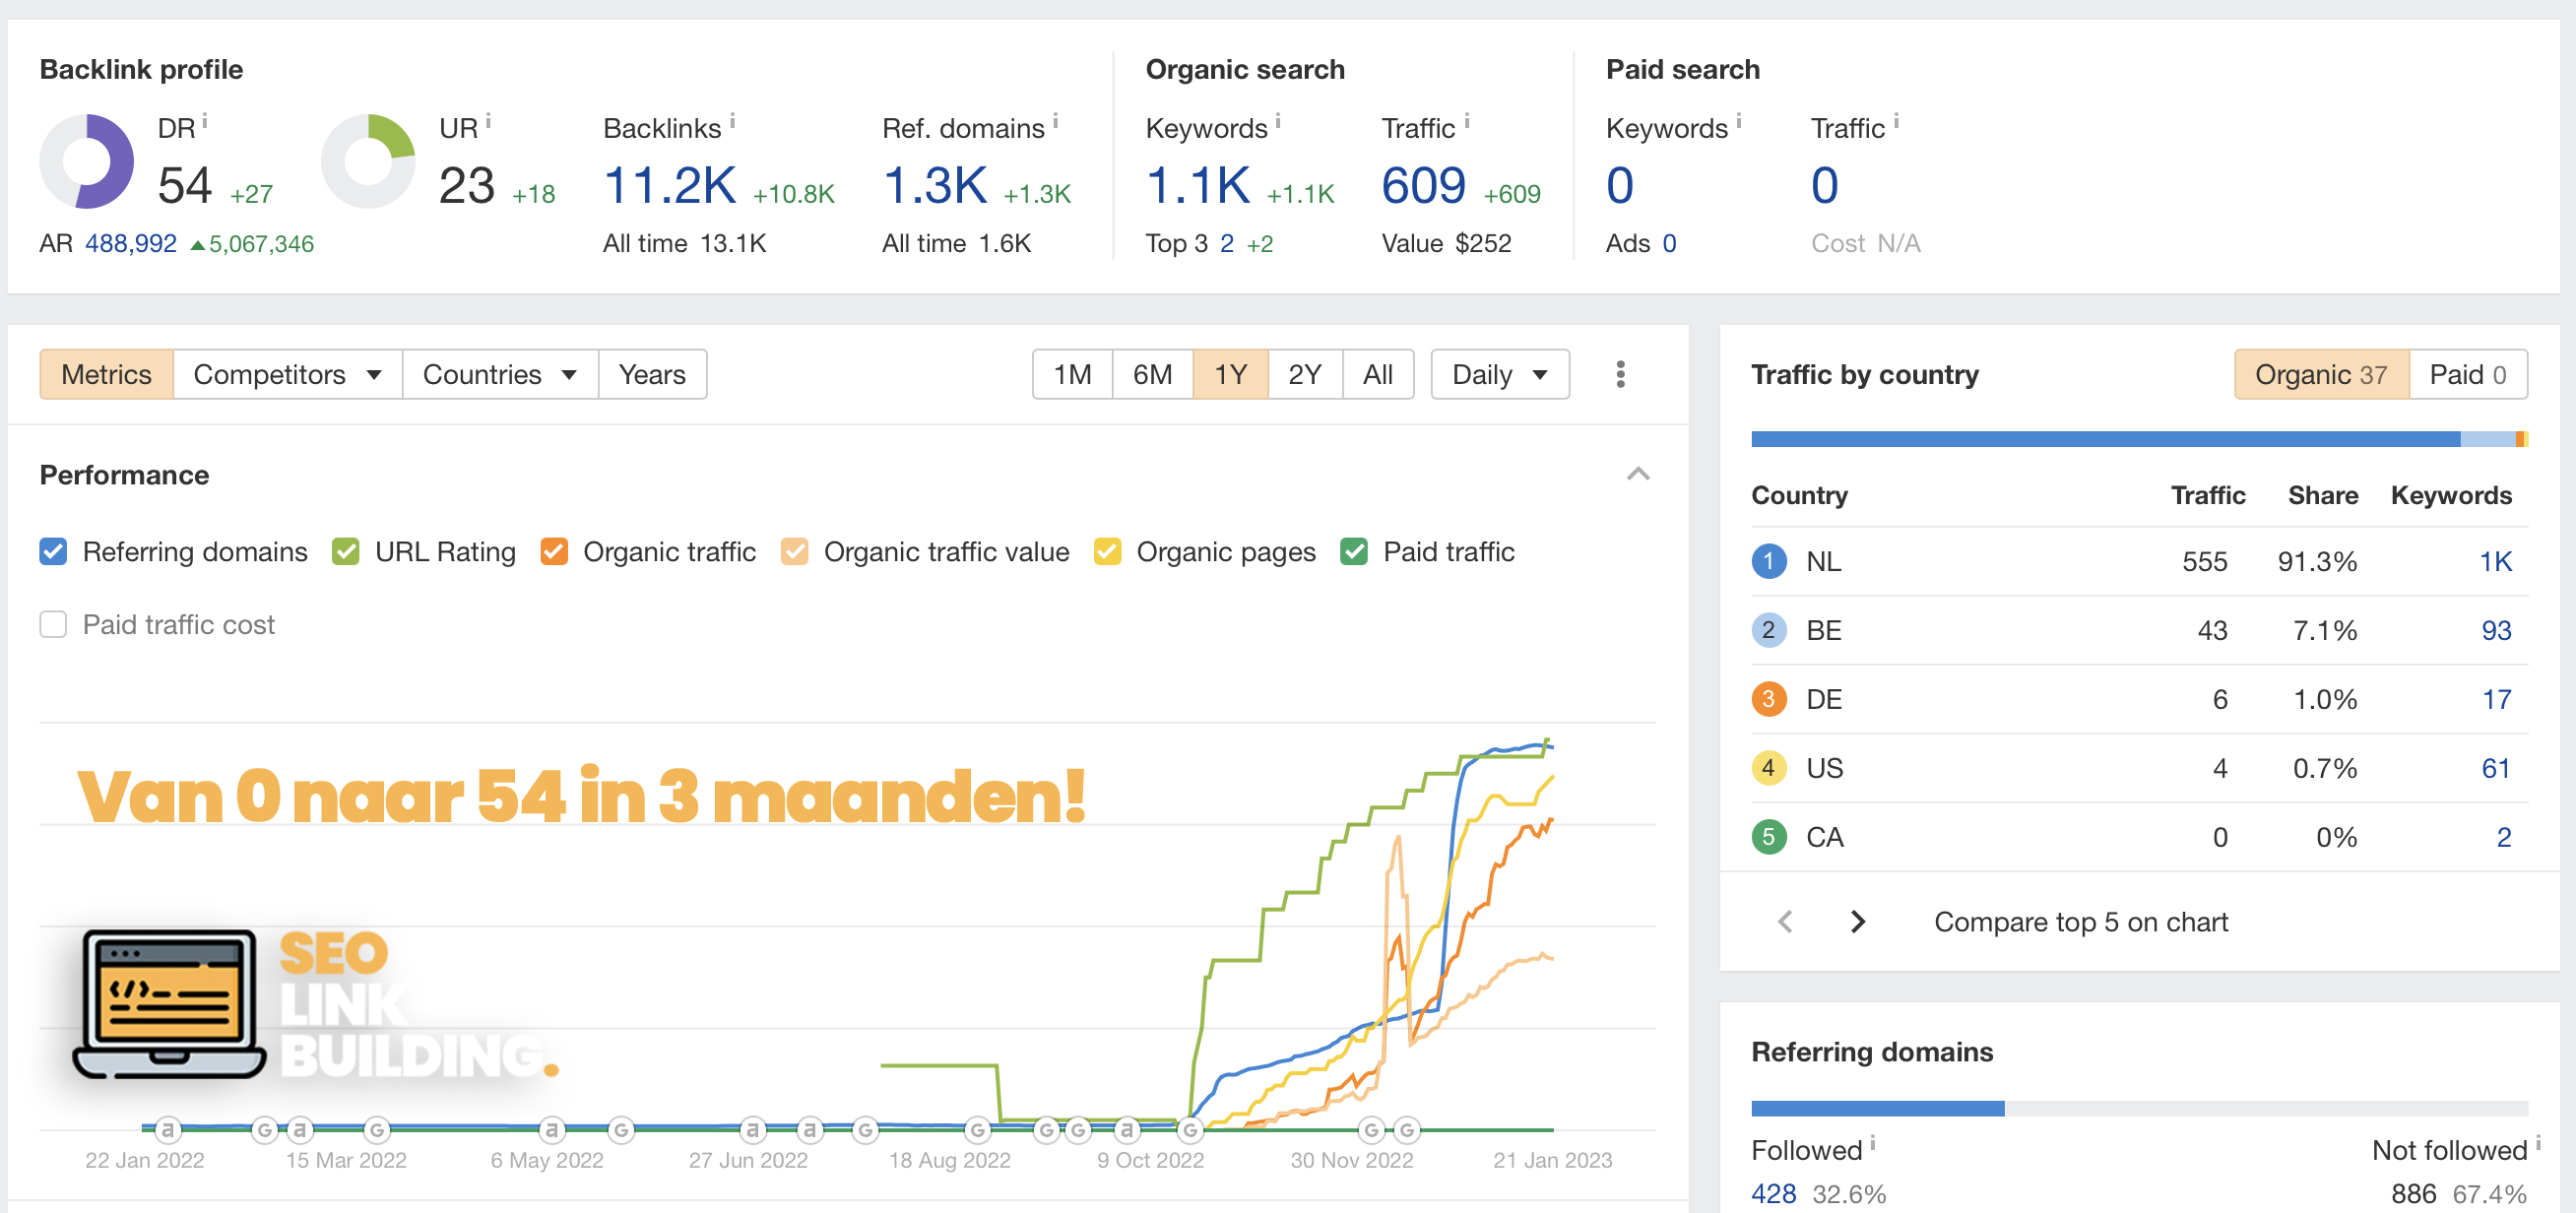Open the Daily interval dropdown
Viewport: 2576px width, 1213px height.
click(1499, 374)
